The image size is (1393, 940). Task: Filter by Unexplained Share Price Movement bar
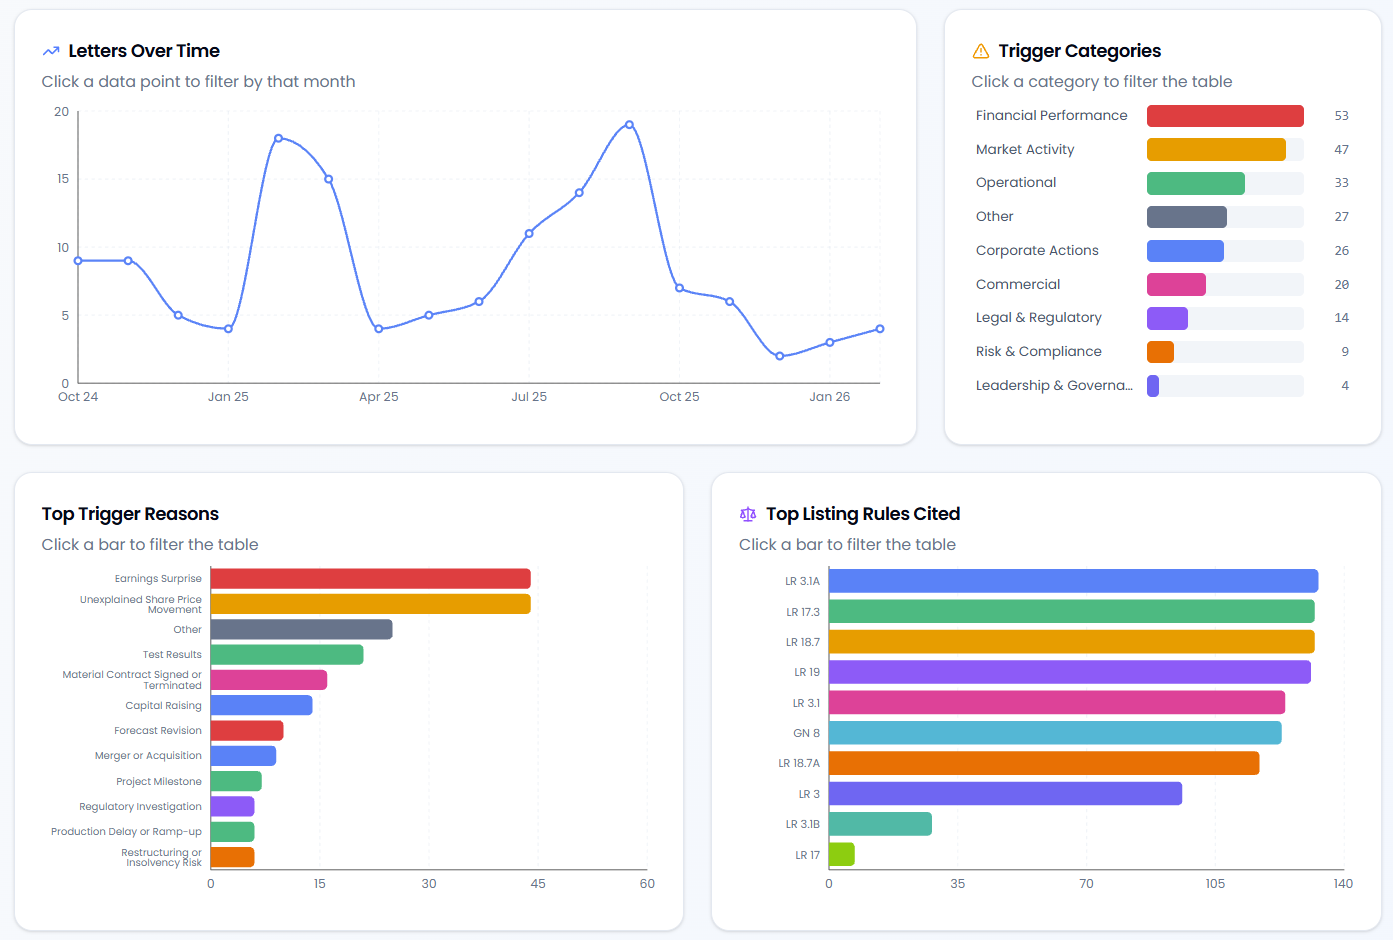click(x=370, y=604)
